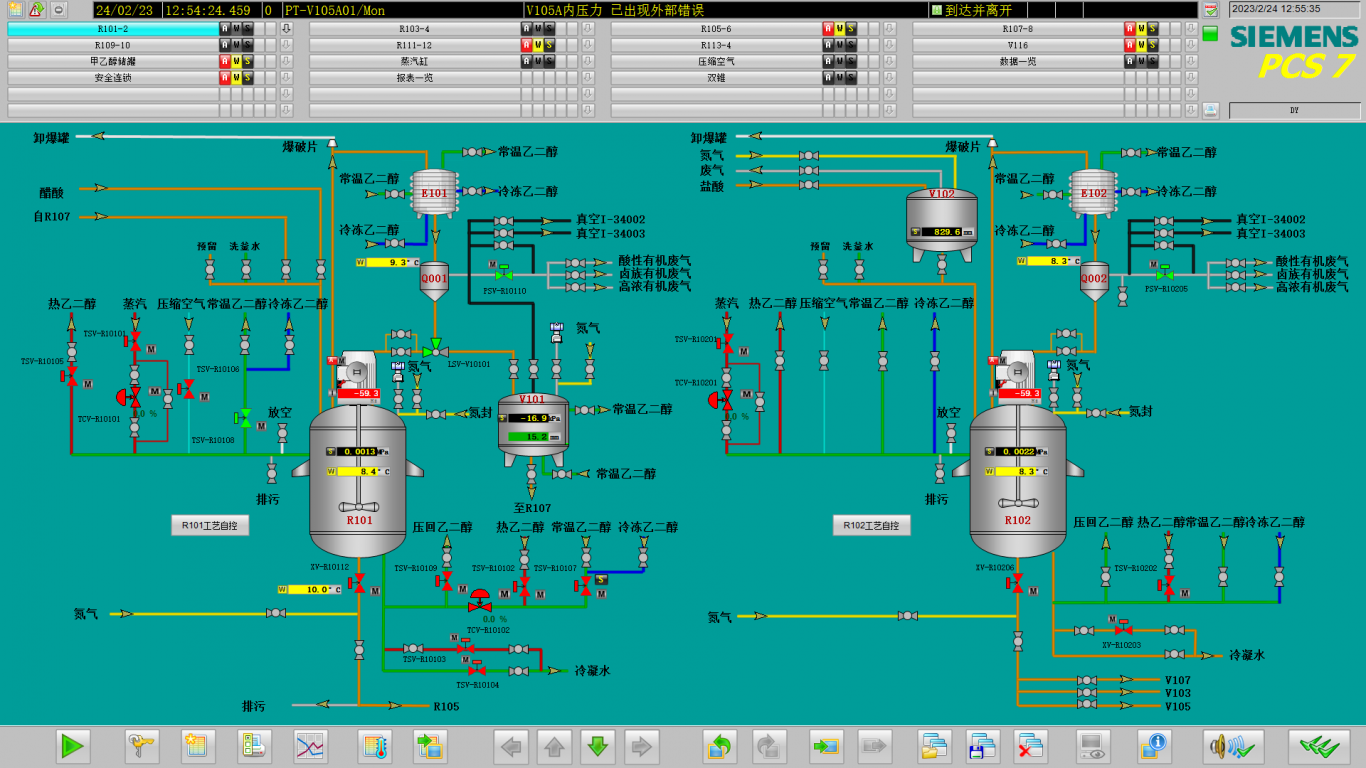Click the calendar checkmark icon beside alarm line
This screenshot has height=768, width=1366.
click(1210, 9)
